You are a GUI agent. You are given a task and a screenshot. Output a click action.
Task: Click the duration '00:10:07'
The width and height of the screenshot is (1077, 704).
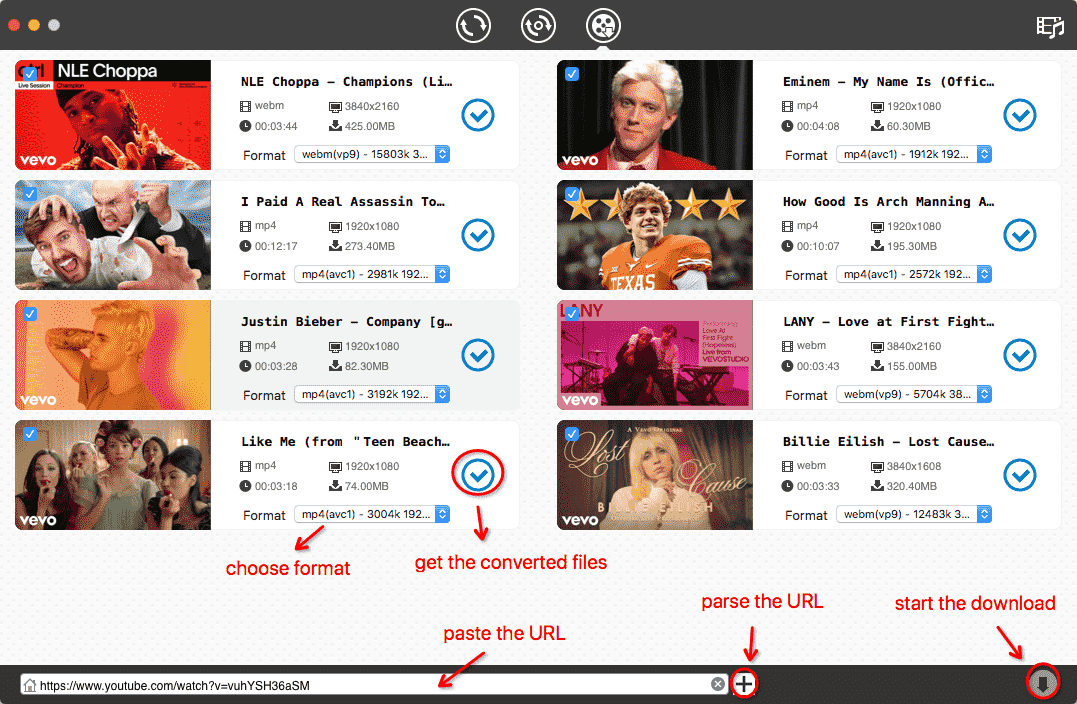[818, 247]
